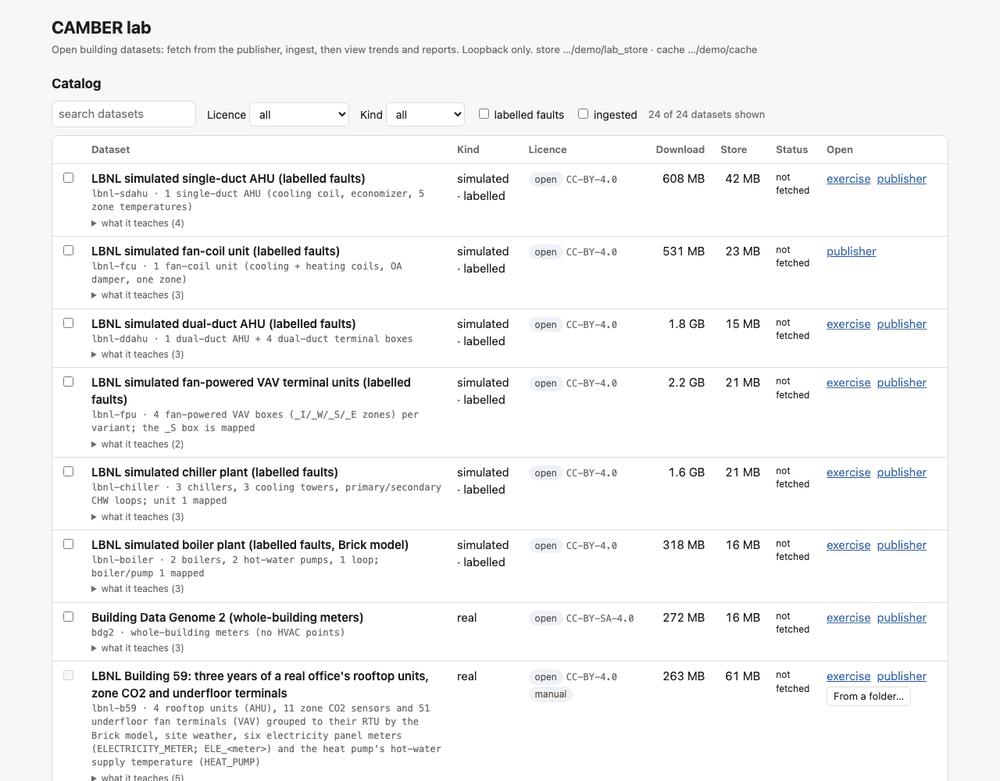1000x781 pixels.
Task: Expand 'what it teaches (3)' under chiller plant
Action: click(x=138, y=517)
